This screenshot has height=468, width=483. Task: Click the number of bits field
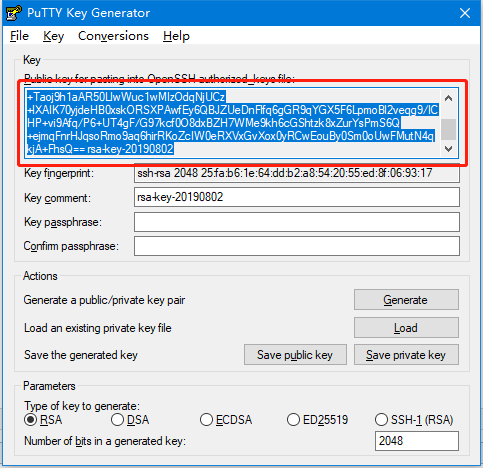pyautogui.click(x=417, y=441)
